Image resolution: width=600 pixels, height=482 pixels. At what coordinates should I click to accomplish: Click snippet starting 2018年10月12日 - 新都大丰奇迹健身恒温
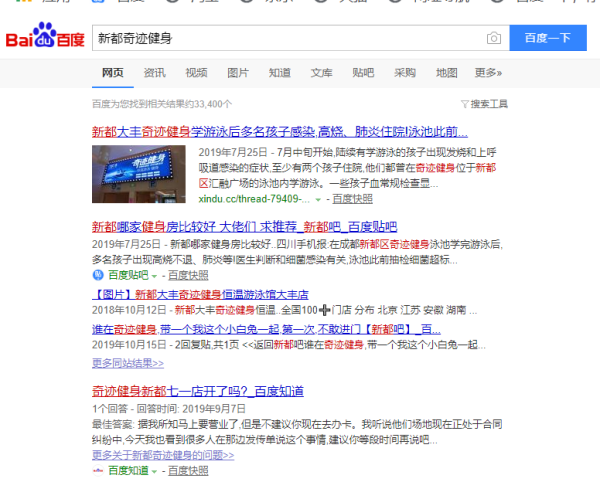click(x=284, y=310)
